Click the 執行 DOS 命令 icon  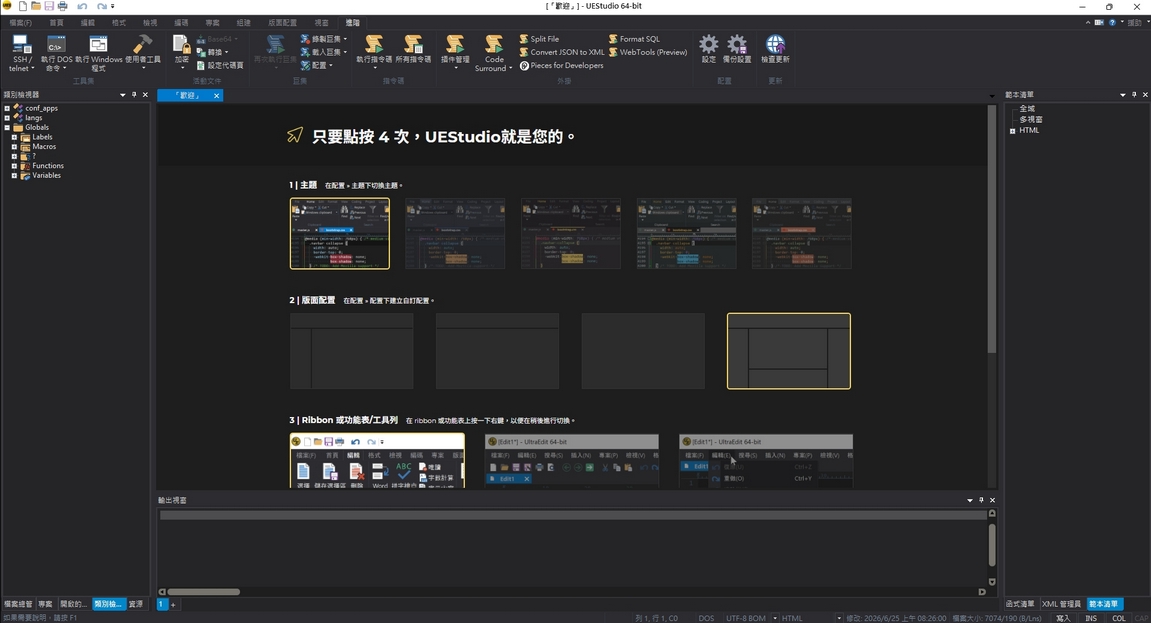(x=57, y=53)
